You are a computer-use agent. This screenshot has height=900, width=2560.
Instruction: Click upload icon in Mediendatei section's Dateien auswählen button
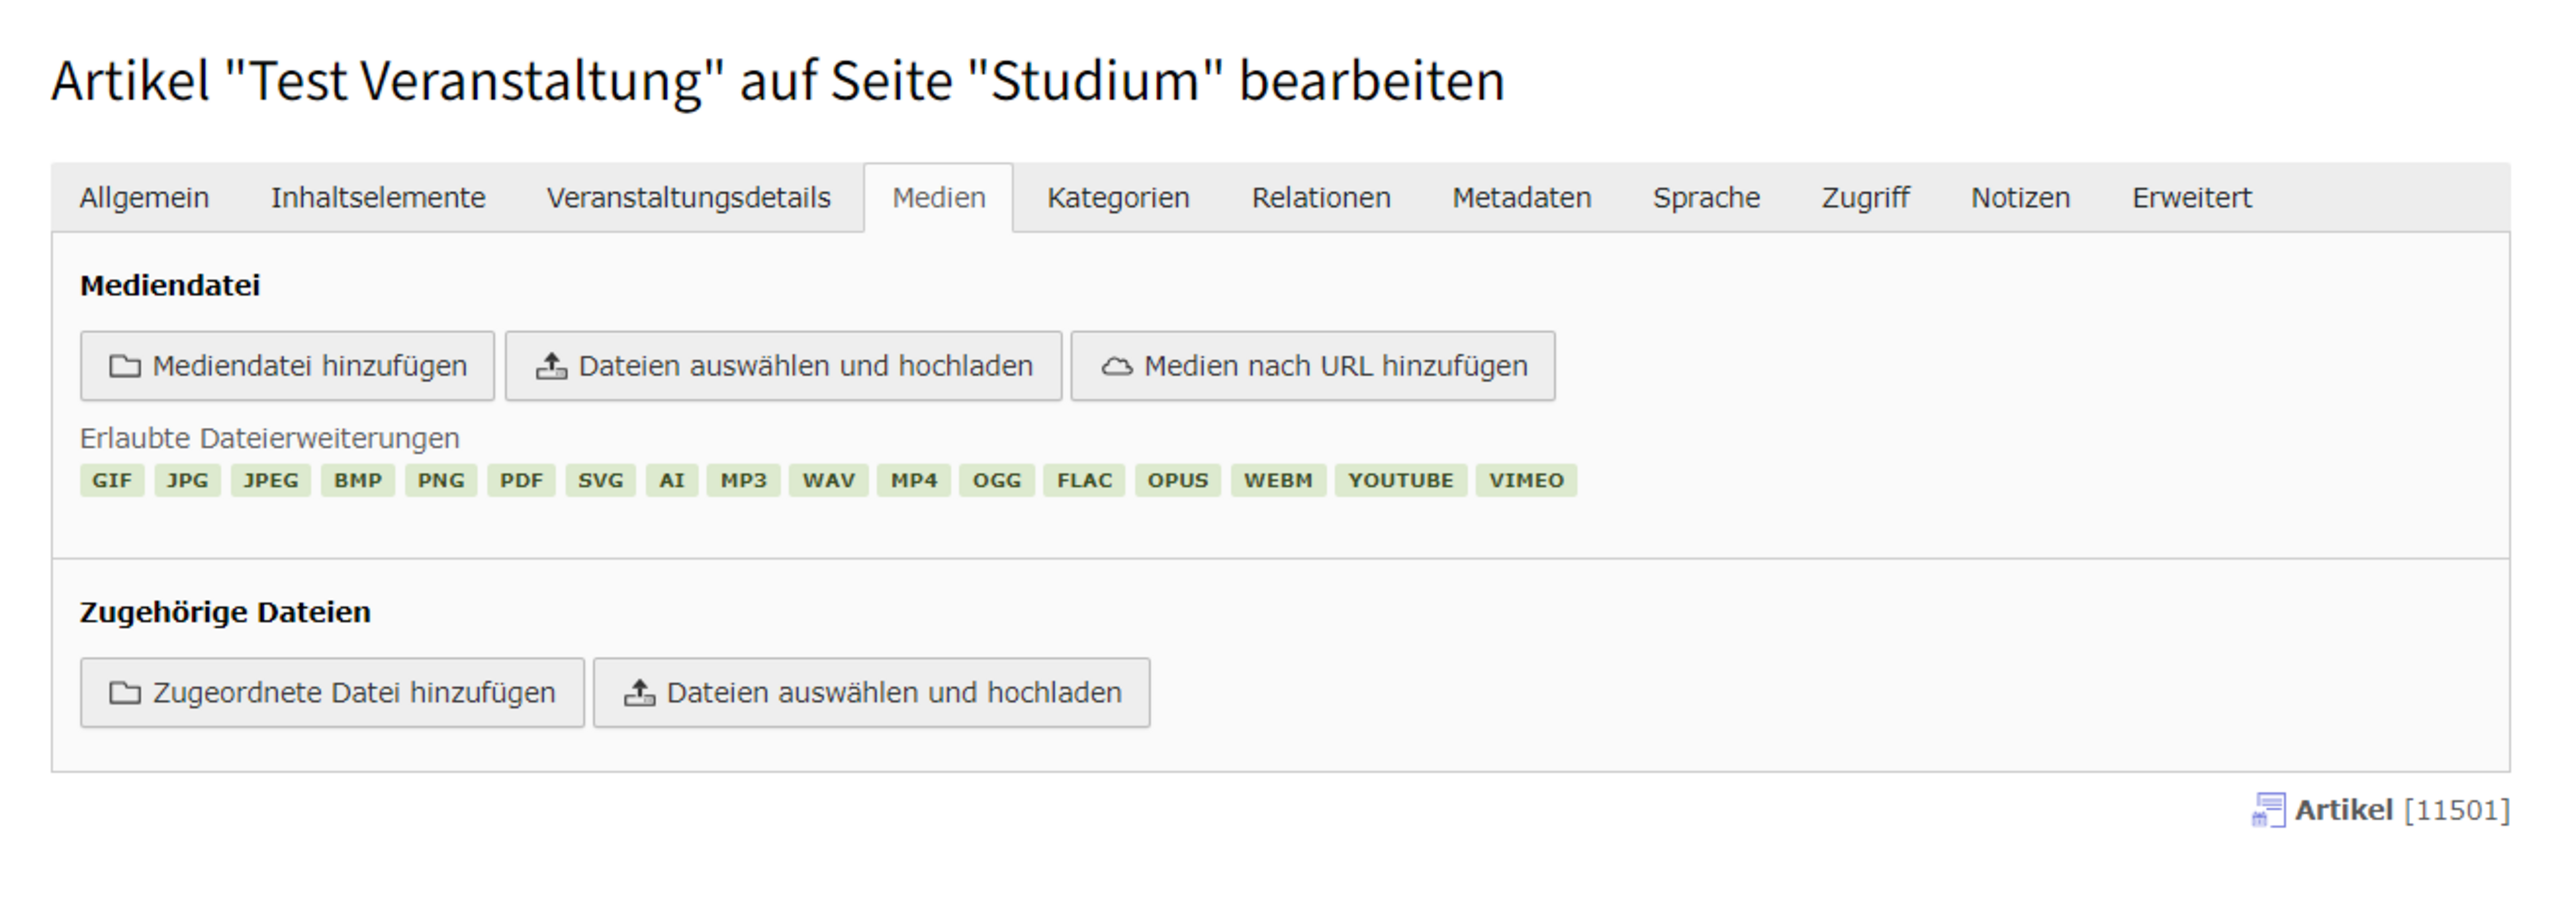pos(551,366)
